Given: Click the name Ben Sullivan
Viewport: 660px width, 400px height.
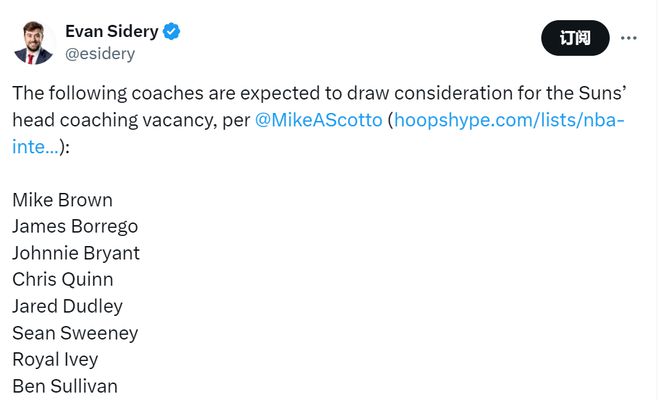Looking at the screenshot, I should click(x=65, y=386).
